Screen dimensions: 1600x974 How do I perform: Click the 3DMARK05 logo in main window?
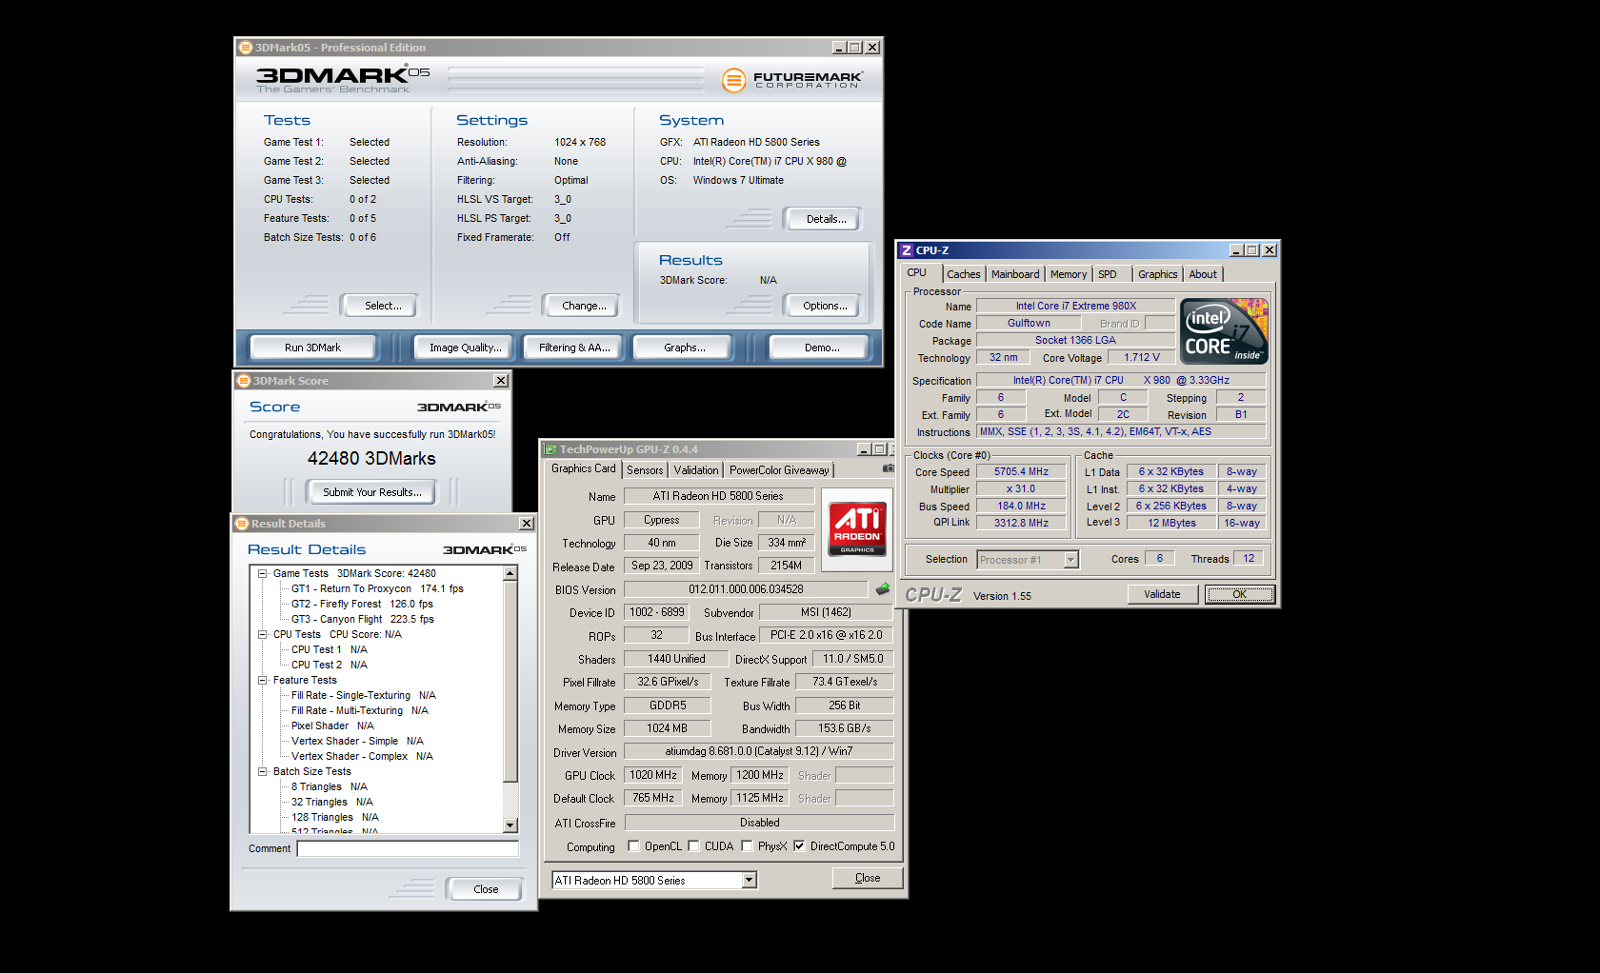coord(342,79)
